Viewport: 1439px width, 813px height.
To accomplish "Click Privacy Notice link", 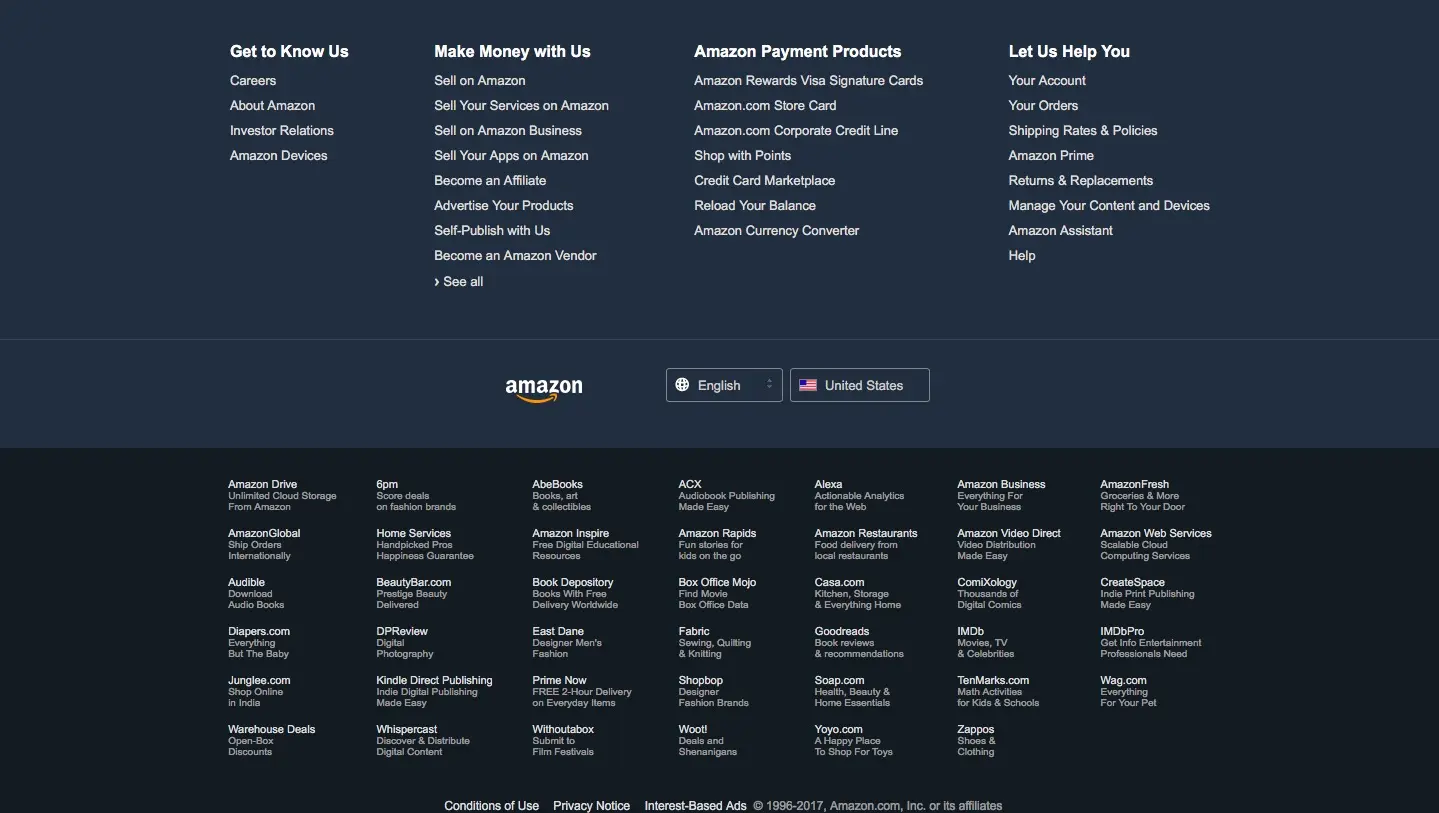I will coord(591,806).
